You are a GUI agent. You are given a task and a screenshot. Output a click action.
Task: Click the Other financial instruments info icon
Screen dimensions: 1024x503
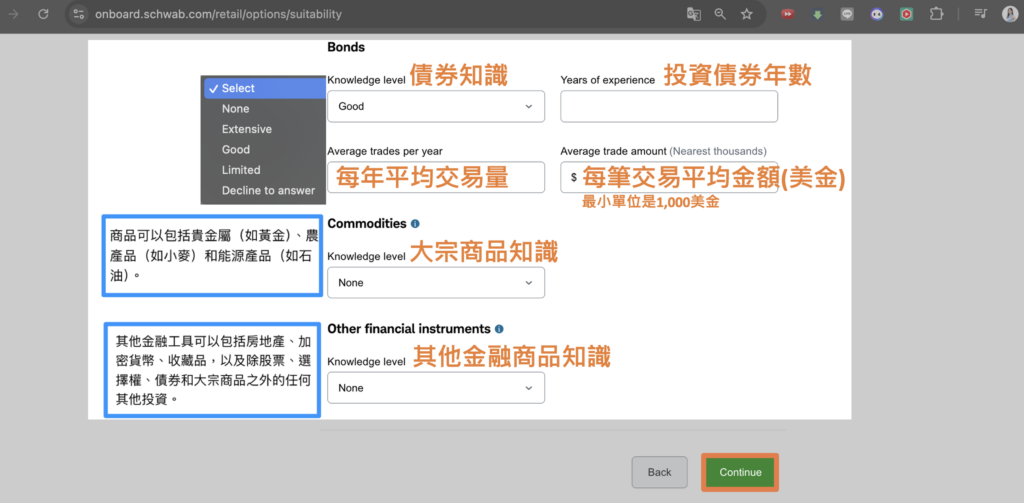(499, 329)
